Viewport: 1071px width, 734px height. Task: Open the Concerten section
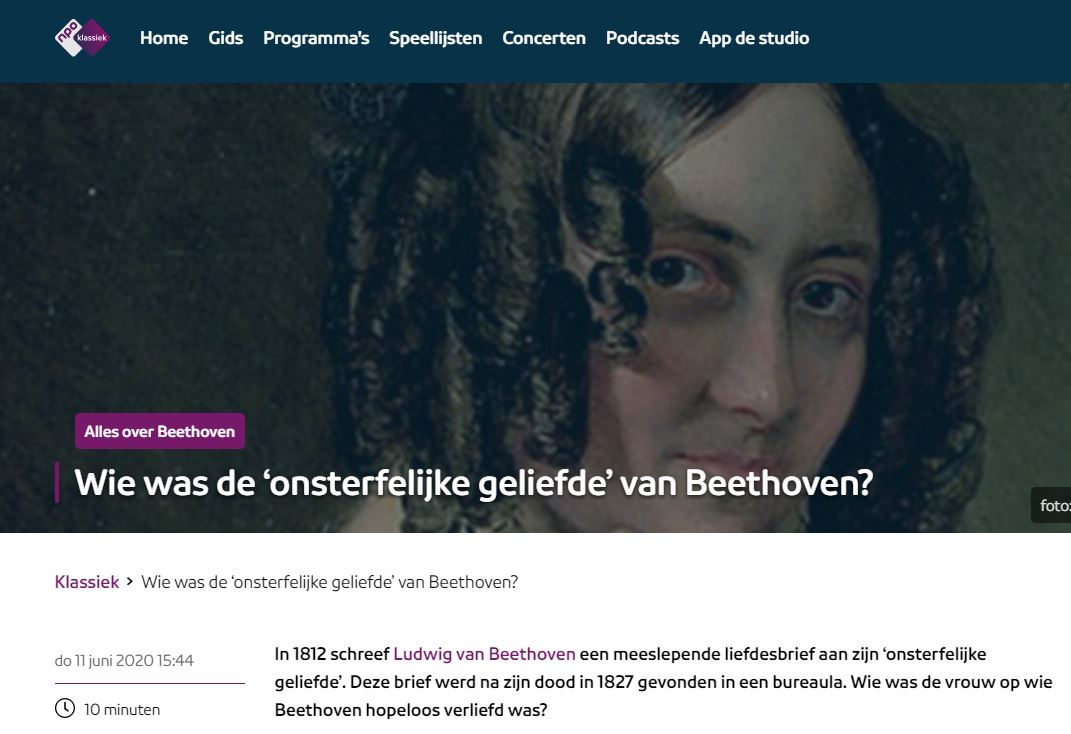544,38
